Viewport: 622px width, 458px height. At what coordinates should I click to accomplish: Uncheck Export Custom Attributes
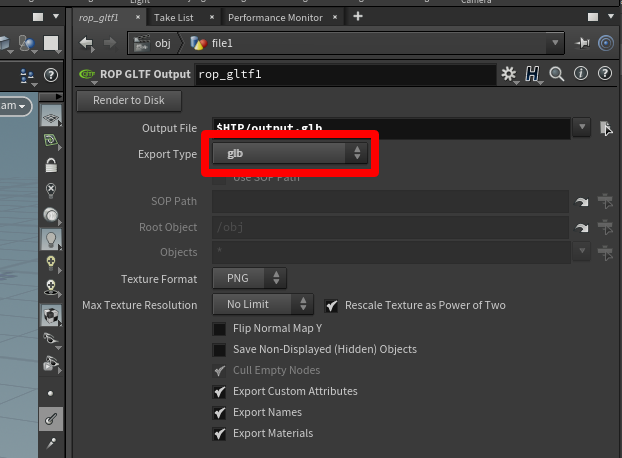[219, 392]
